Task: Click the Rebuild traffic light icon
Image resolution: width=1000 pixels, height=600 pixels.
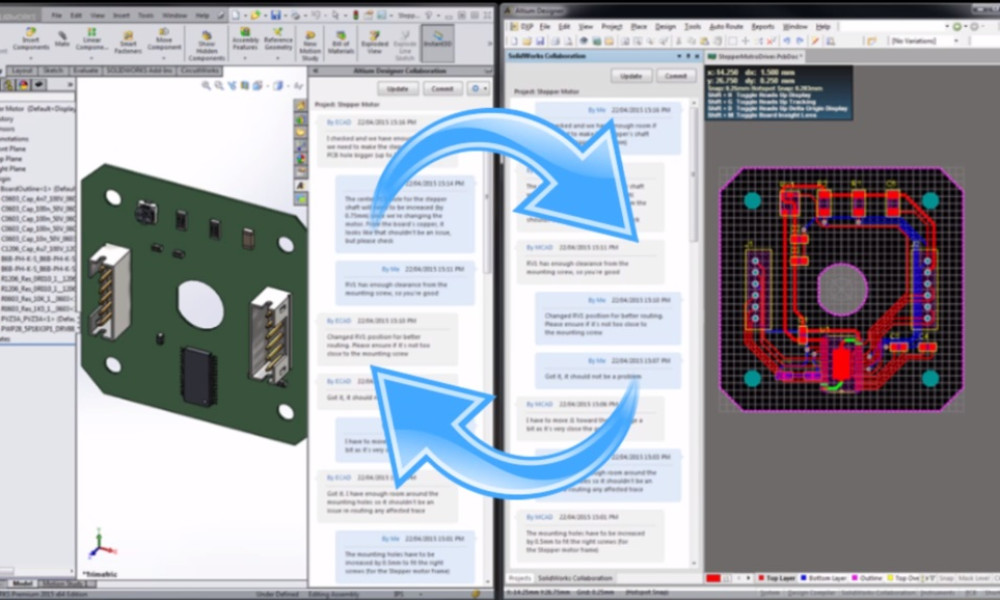Action: (x=356, y=15)
